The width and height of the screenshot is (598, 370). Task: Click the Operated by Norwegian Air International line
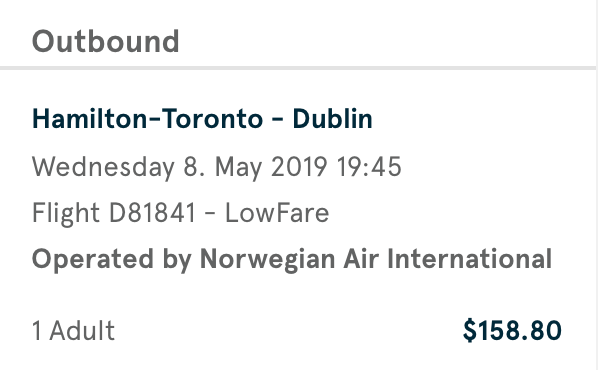coord(292,260)
